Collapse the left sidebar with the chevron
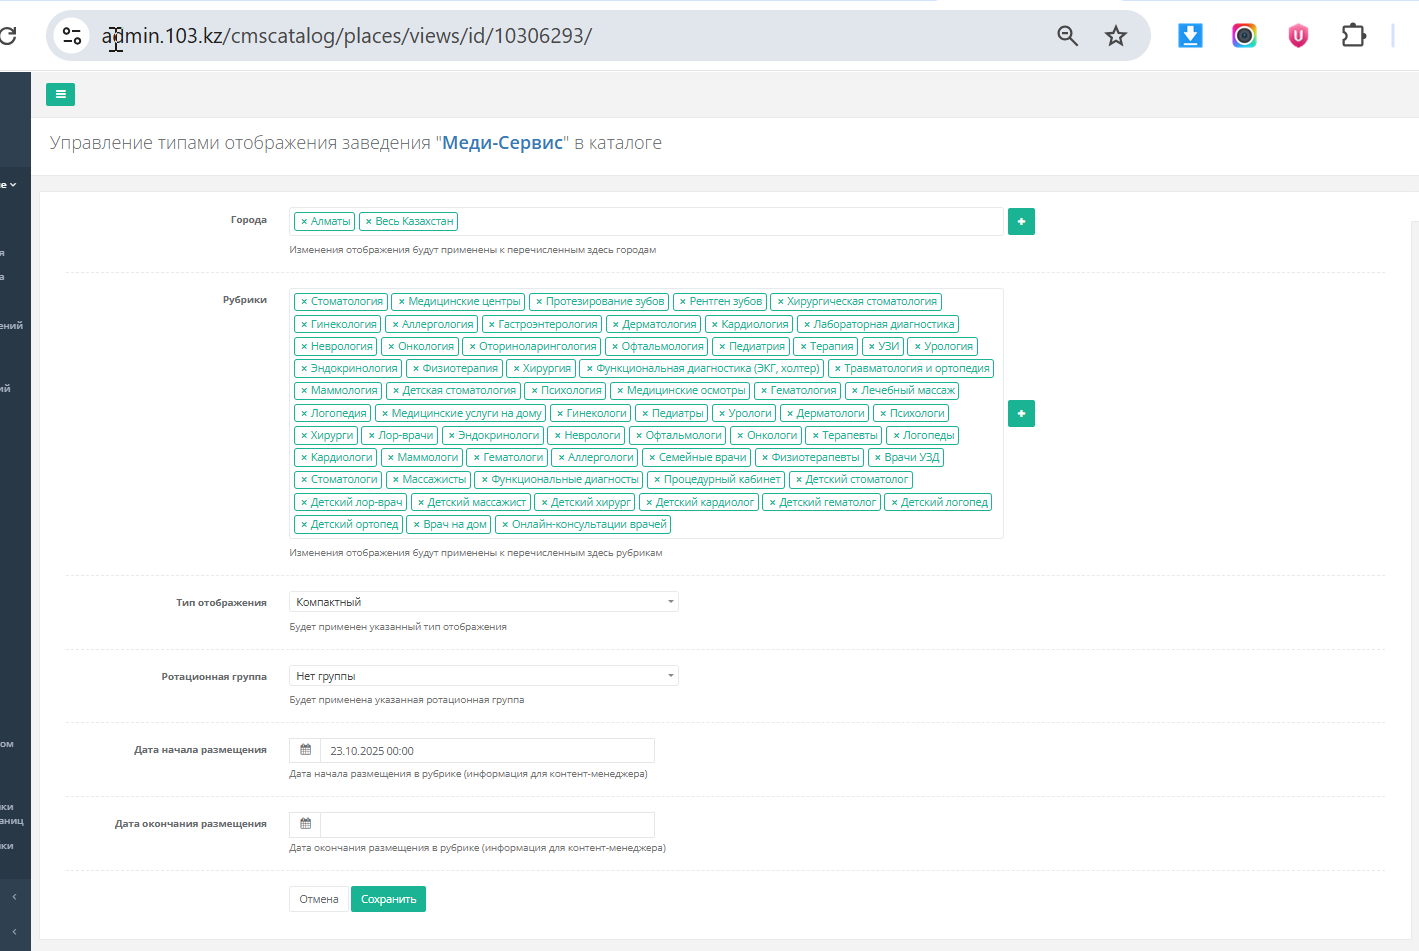 (x=14, y=897)
